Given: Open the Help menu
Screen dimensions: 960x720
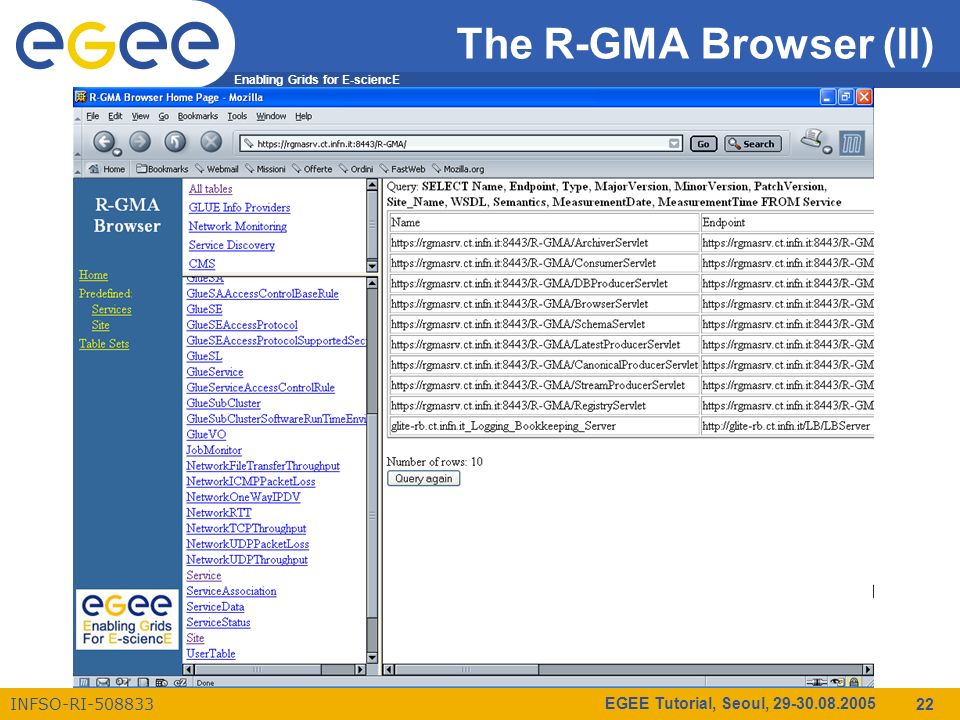Looking at the screenshot, I should tap(303, 116).
